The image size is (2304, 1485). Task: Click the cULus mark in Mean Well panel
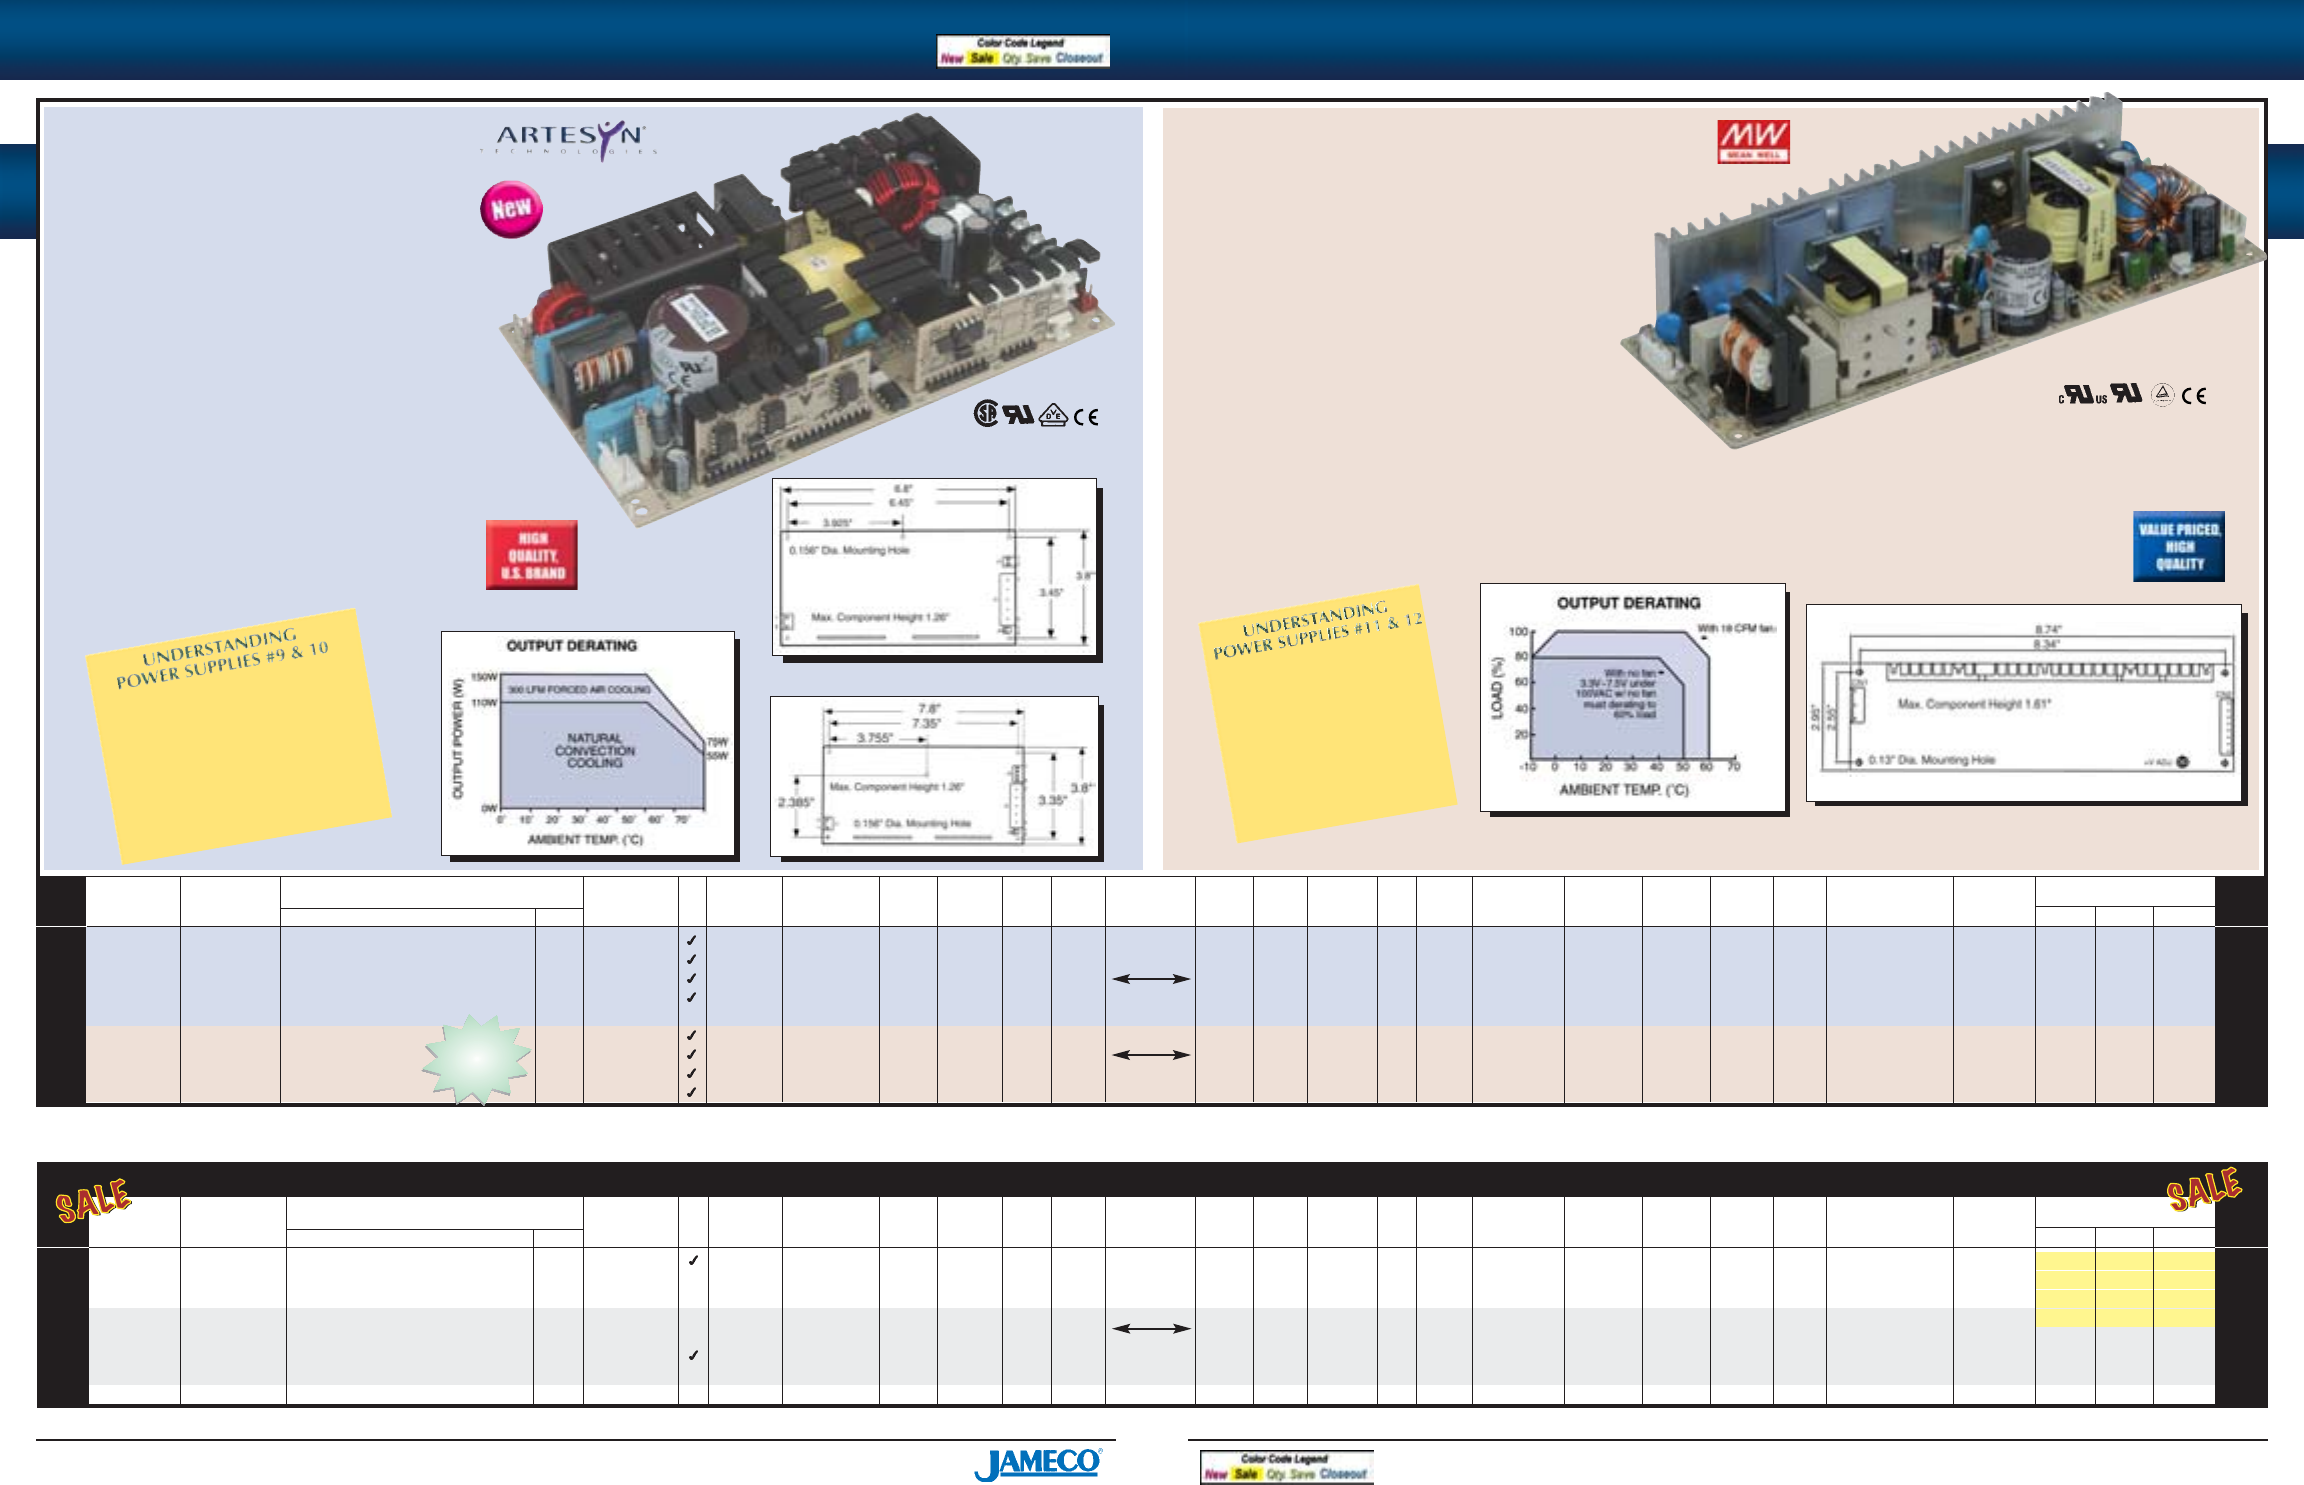pos(2082,395)
